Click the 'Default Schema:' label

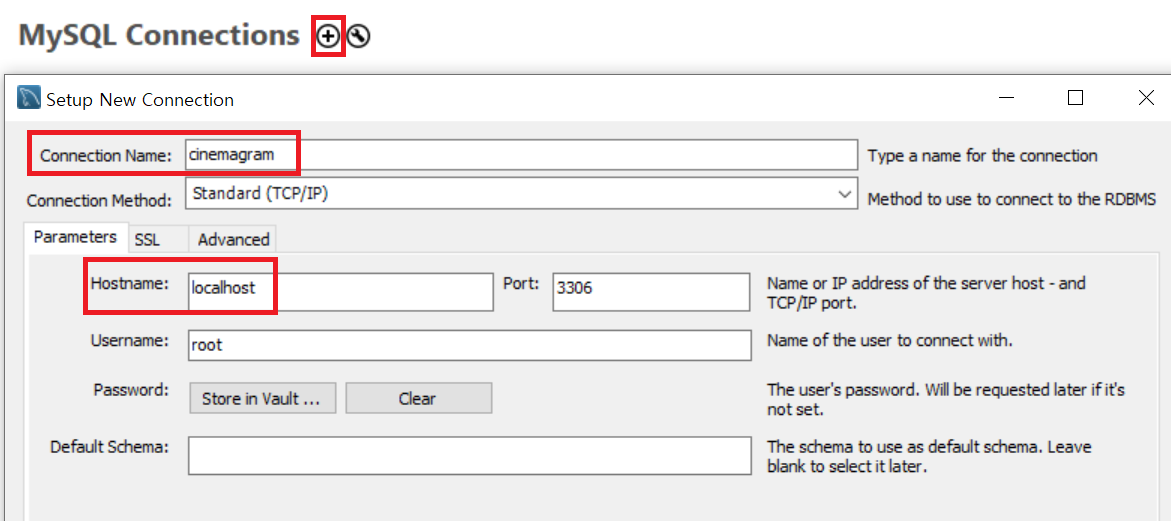click(x=111, y=447)
